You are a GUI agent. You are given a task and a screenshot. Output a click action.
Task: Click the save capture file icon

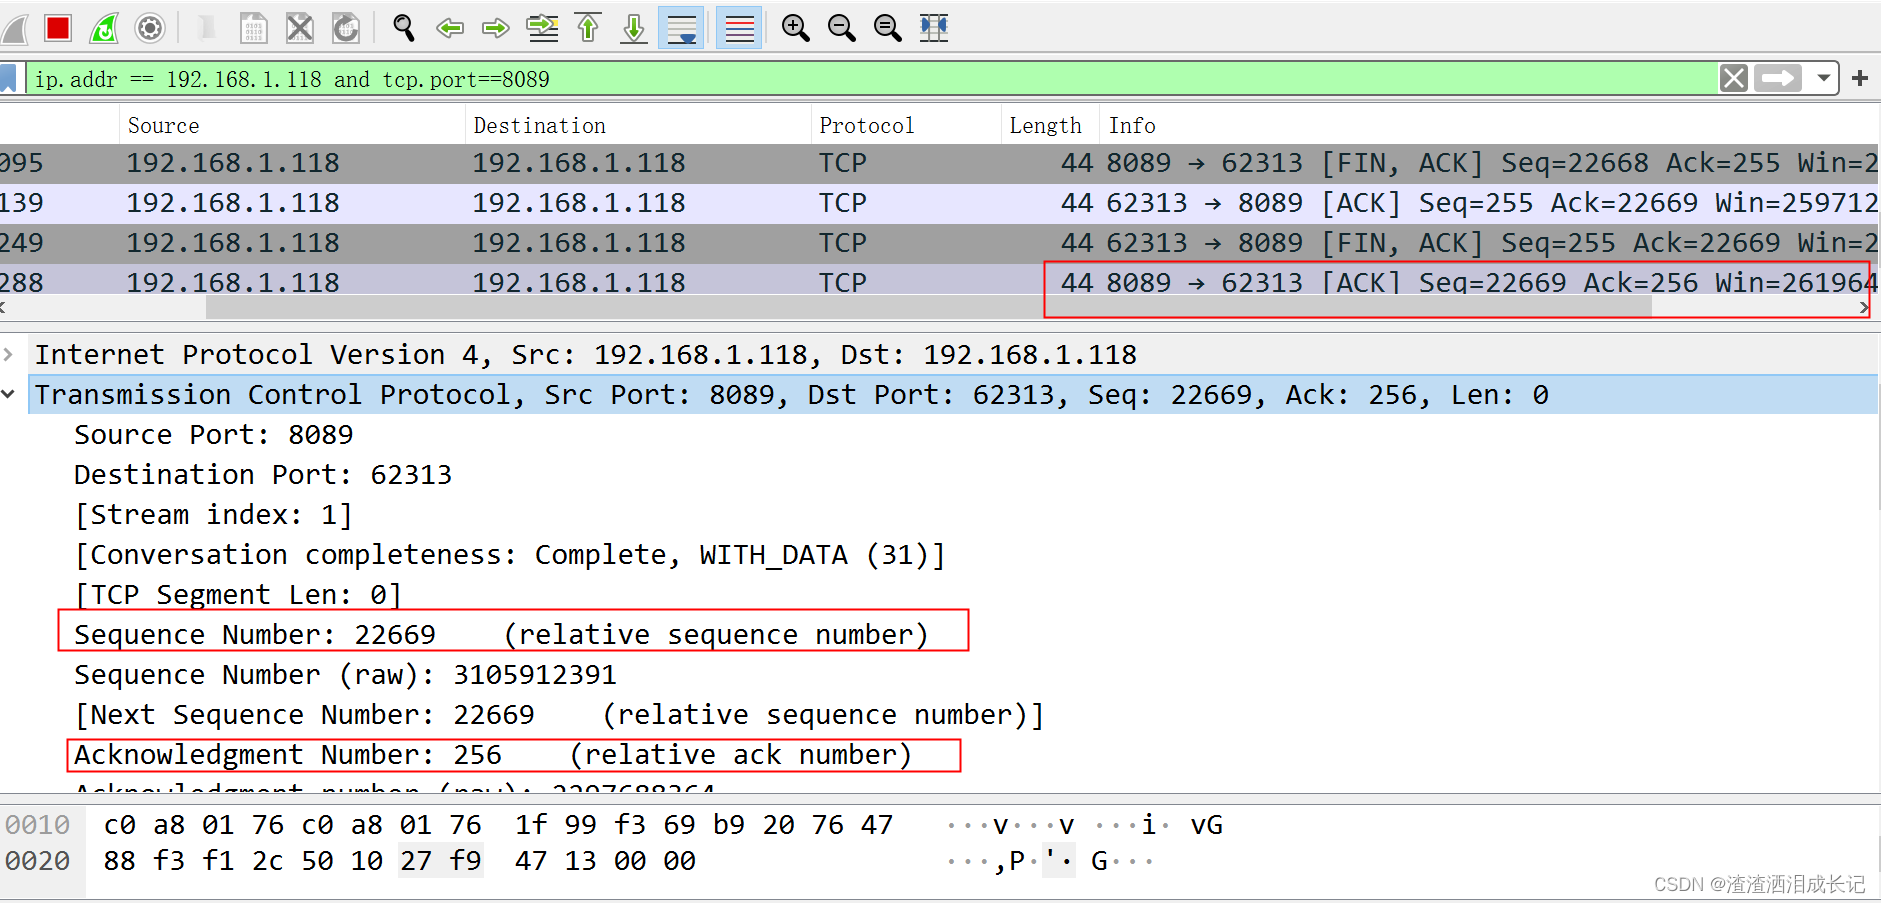(254, 28)
